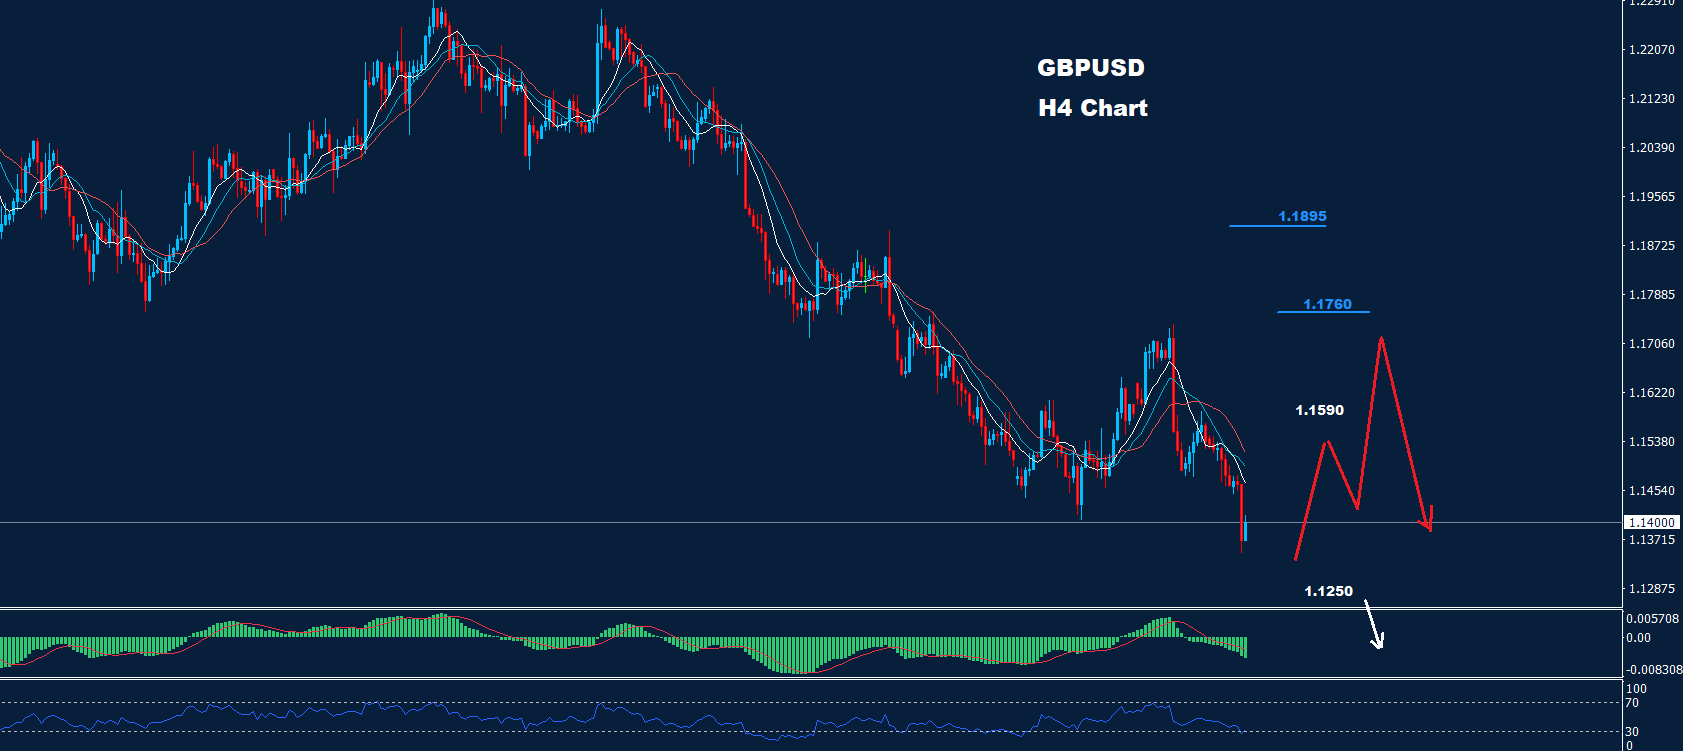Click the 1.17060 price axis label

[1651, 344]
